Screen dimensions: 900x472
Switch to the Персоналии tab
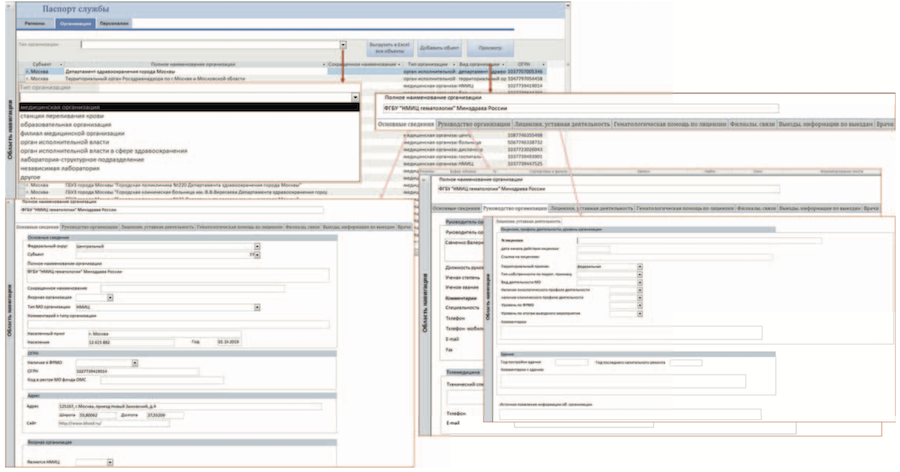click(114, 24)
